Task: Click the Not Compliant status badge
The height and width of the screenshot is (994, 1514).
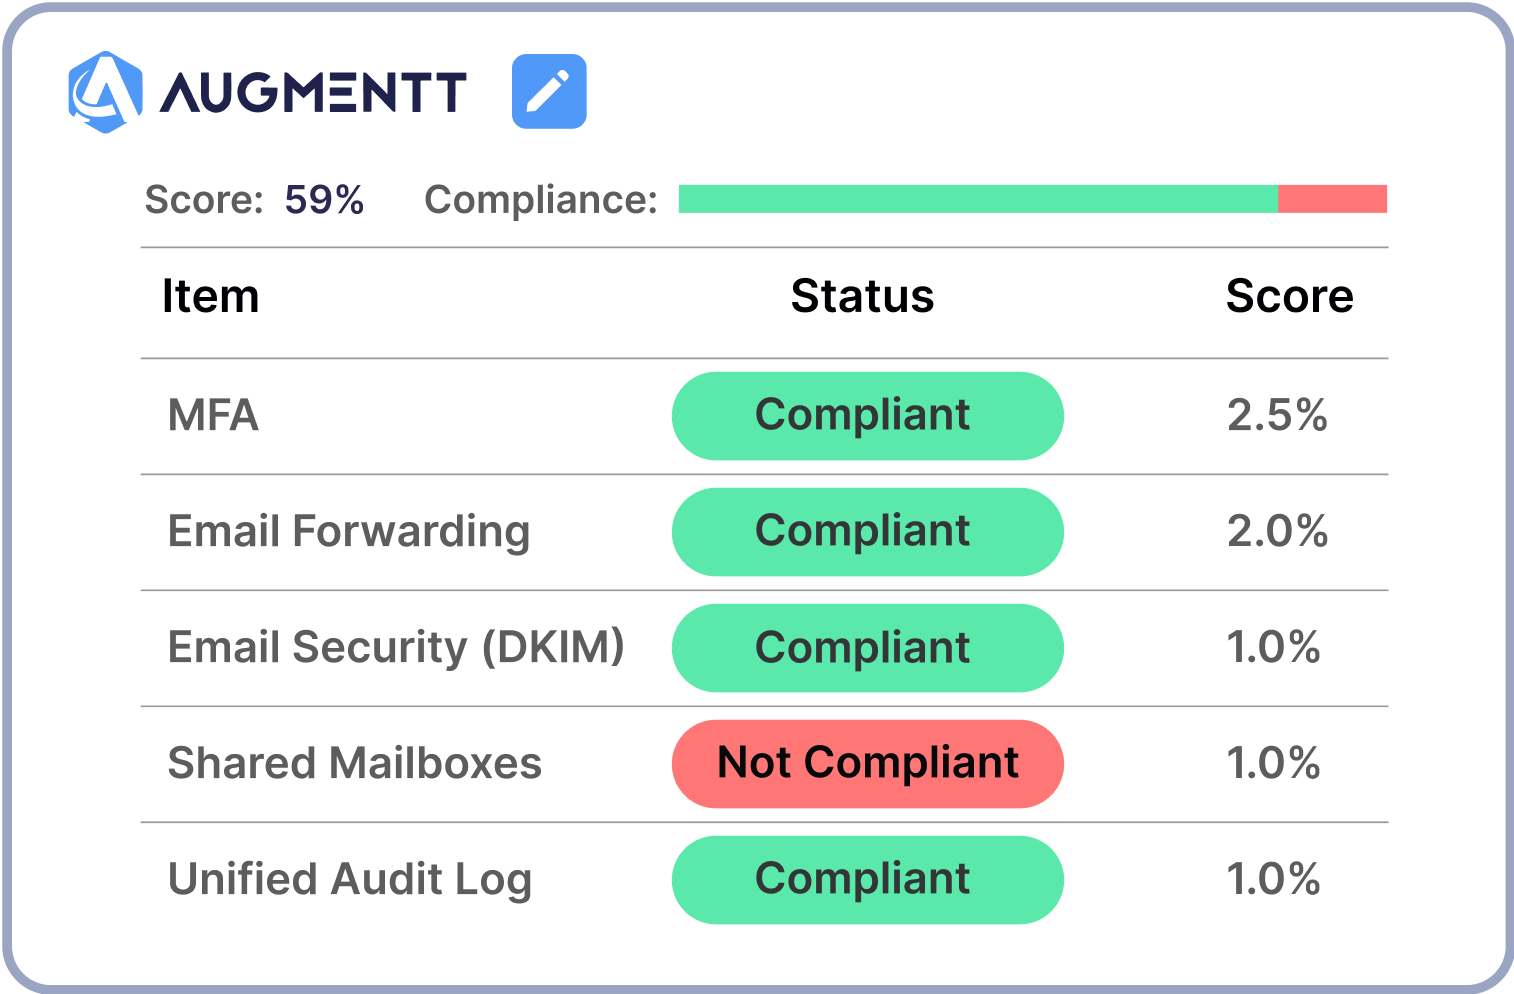Action: click(867, 764)
